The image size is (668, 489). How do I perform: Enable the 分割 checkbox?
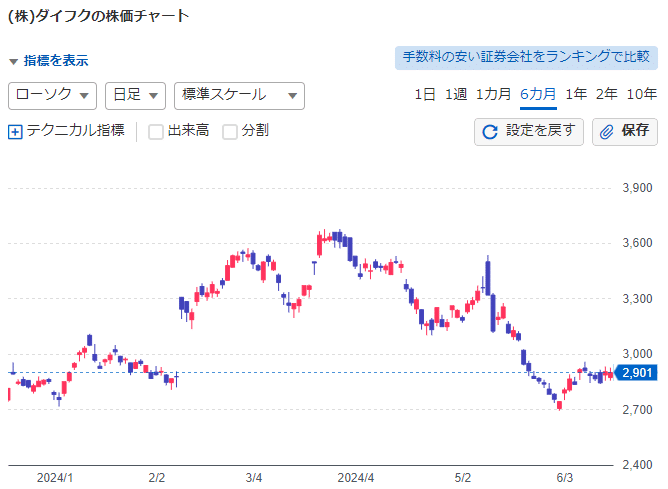pos(230,132)
